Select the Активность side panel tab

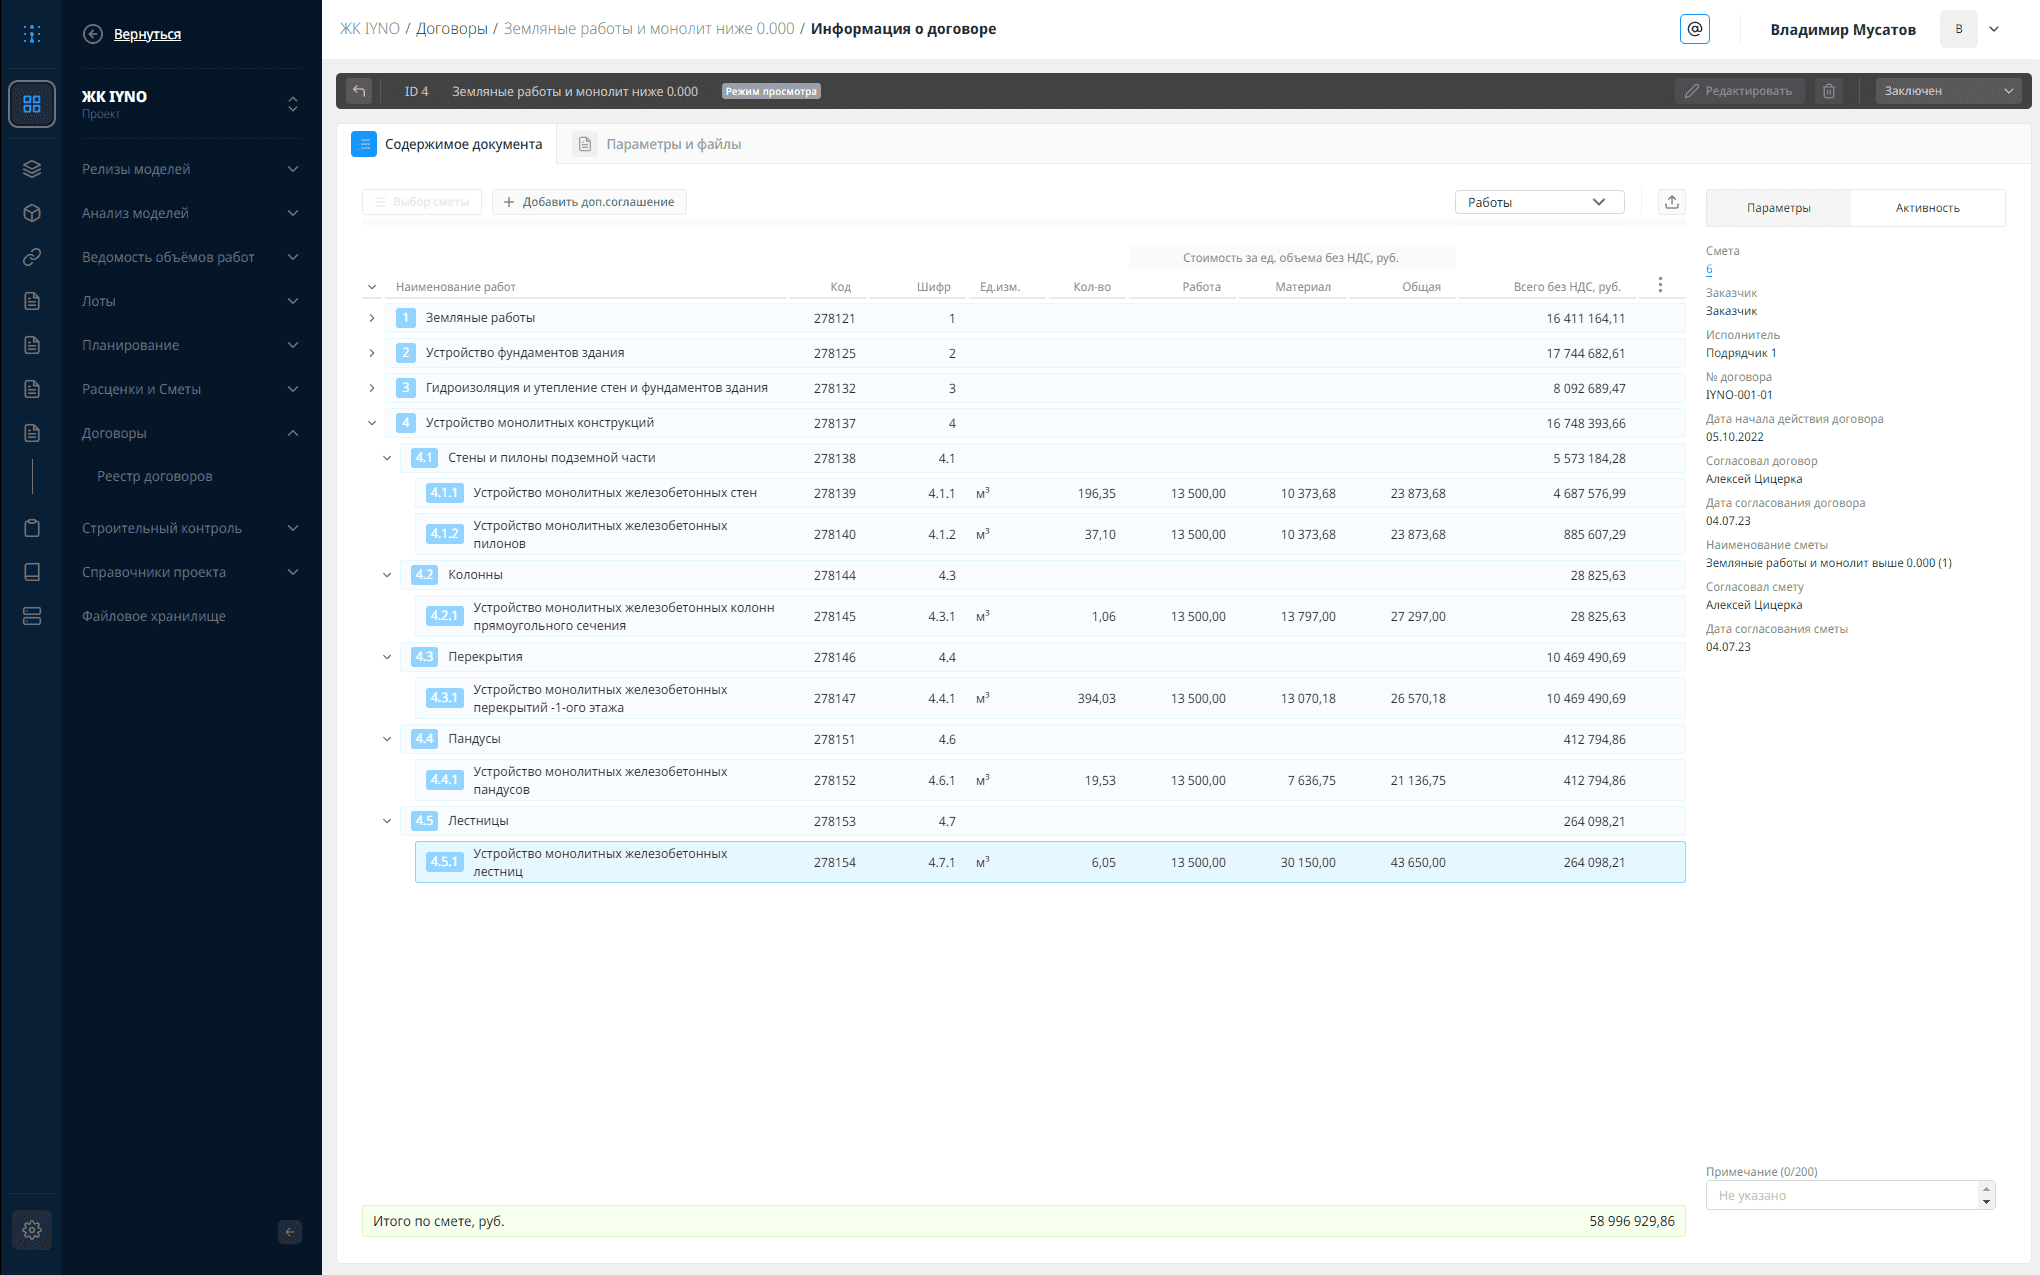tap(1927, 208)
